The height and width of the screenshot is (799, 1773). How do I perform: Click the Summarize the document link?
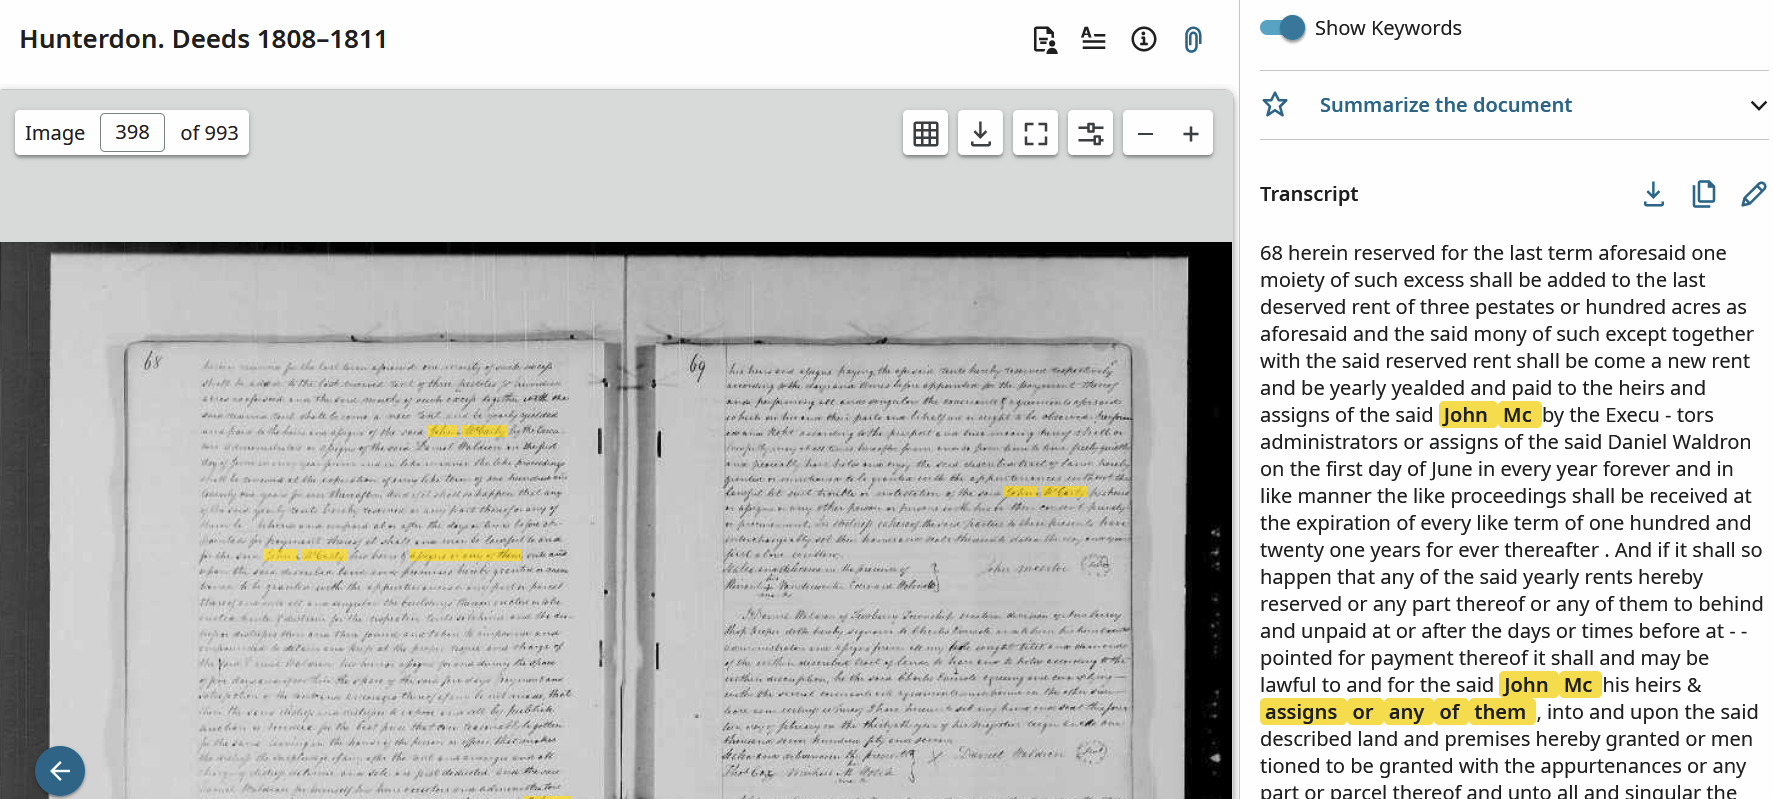click(1445, 105)
